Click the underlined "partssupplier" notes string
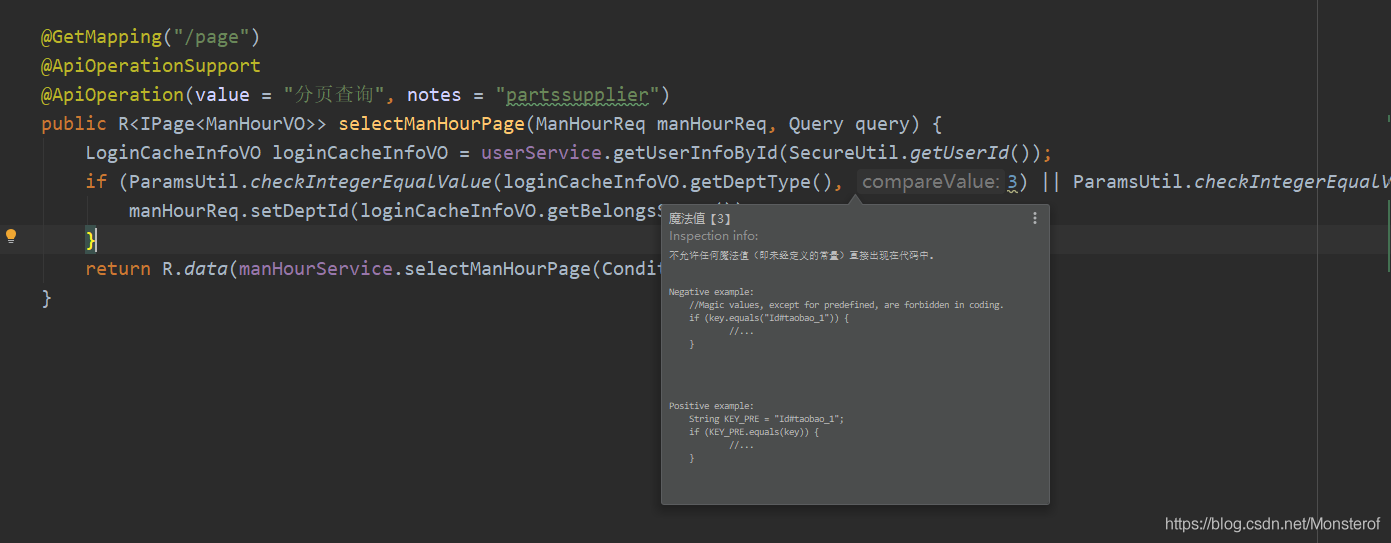The image size is (1391, 543). pyautogui.click(x=578, y=95)
